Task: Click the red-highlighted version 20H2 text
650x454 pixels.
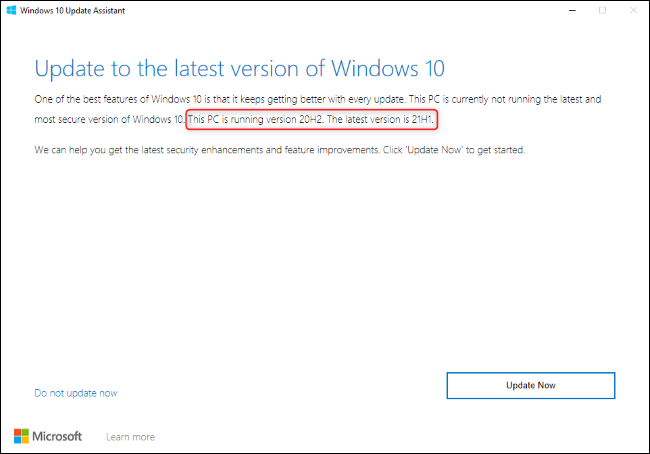Action: [264, 120]
